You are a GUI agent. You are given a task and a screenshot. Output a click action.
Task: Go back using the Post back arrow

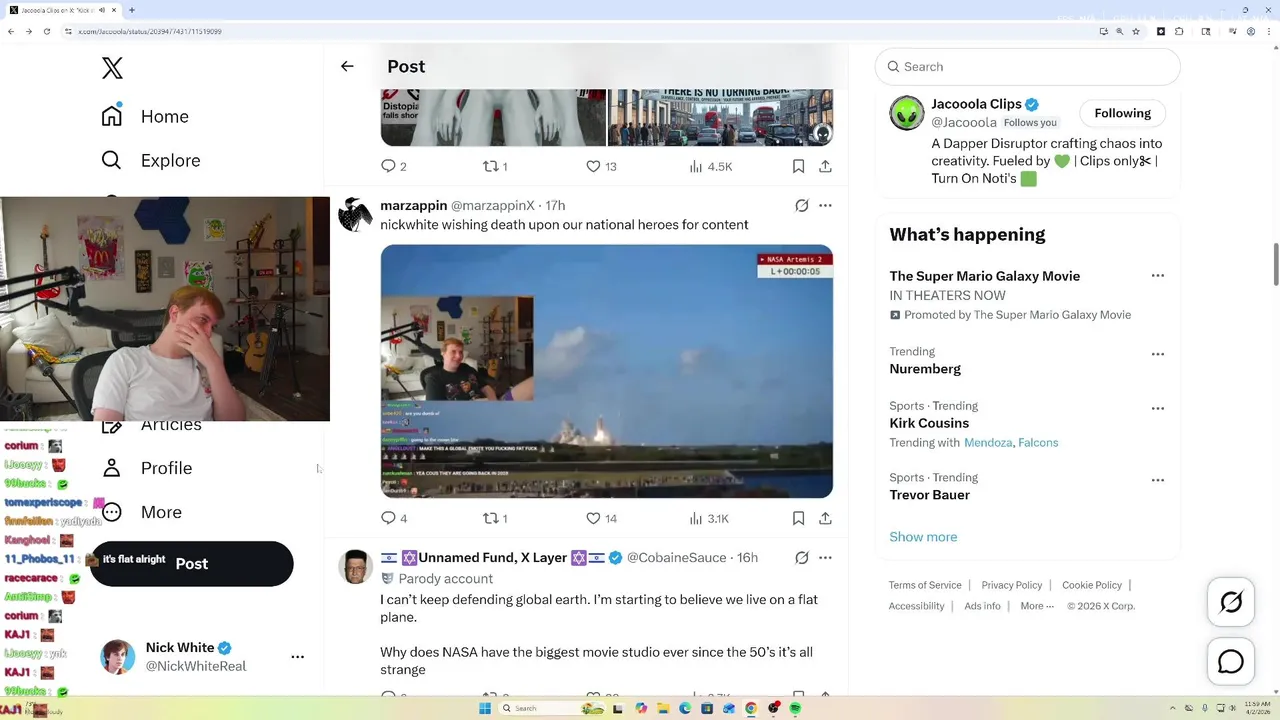coord(347,66)
